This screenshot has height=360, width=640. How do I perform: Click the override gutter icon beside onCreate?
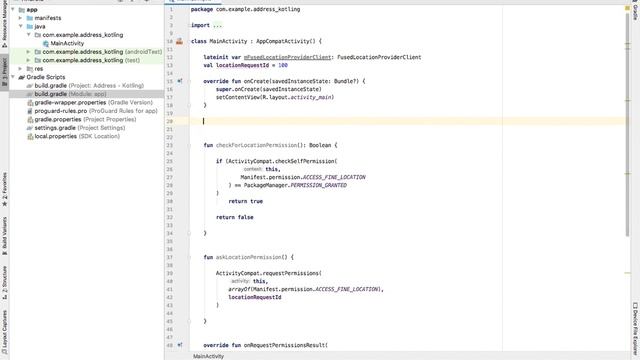(180, 81)
